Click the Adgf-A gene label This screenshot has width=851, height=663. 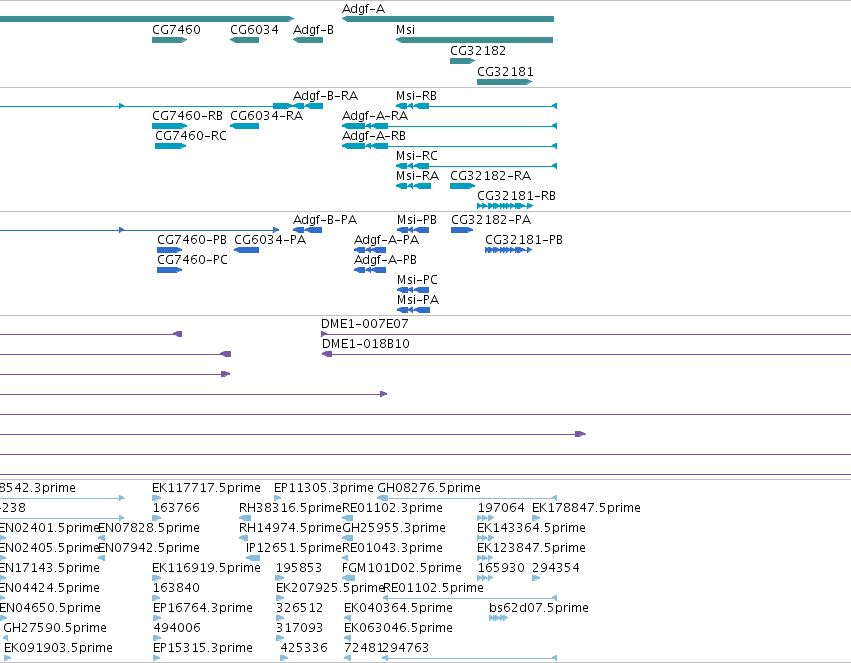click(363, 9)
